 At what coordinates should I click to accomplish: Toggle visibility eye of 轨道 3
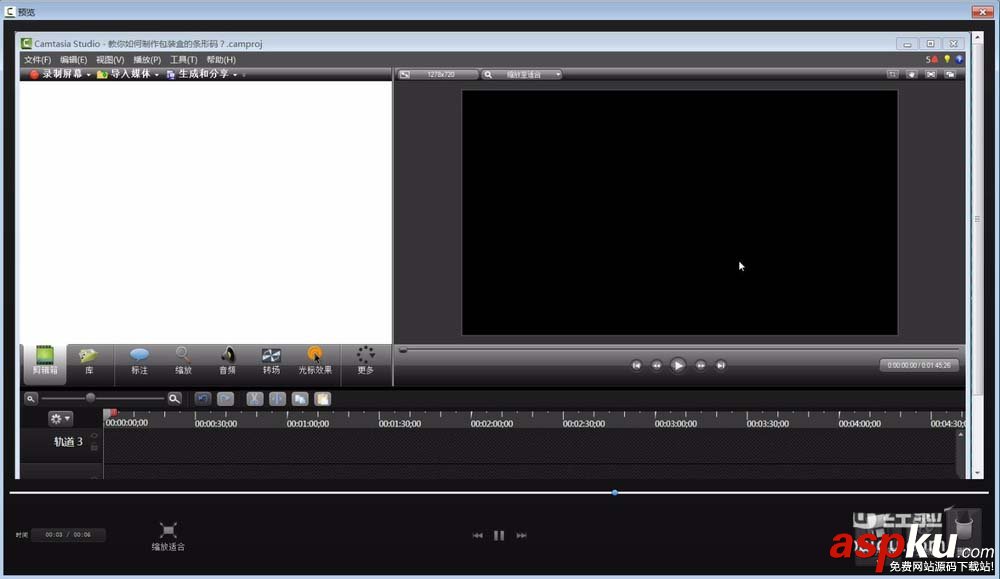(94, 436)
